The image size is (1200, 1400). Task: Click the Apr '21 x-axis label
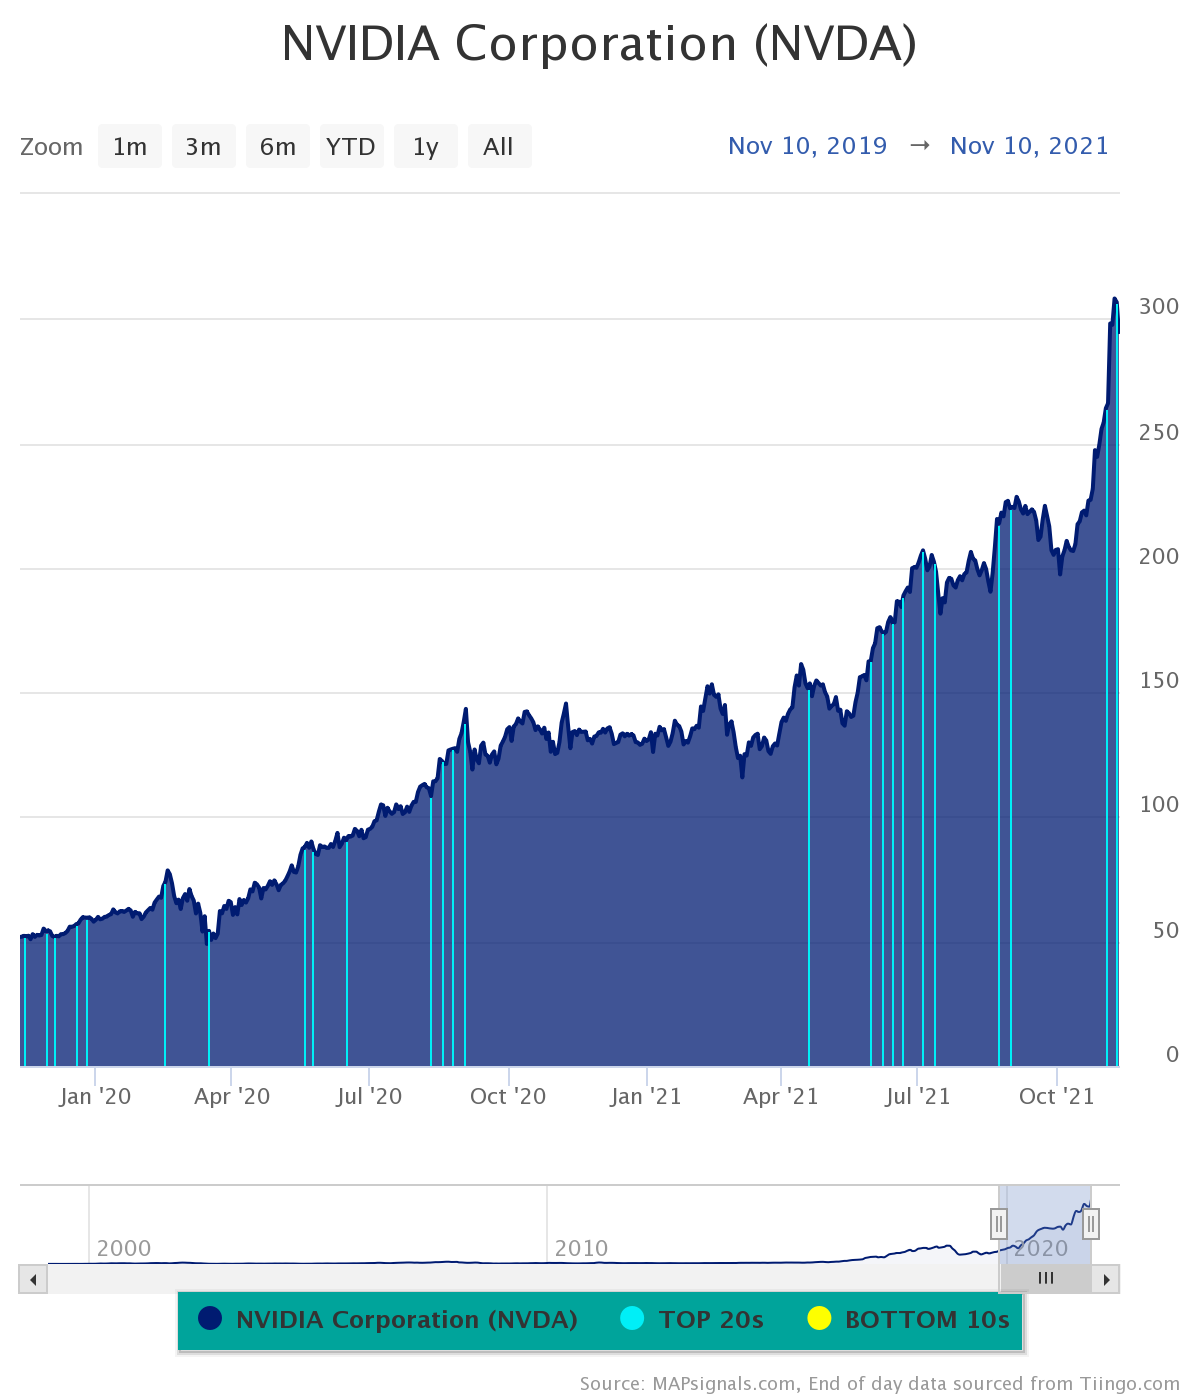[781, 1097]
